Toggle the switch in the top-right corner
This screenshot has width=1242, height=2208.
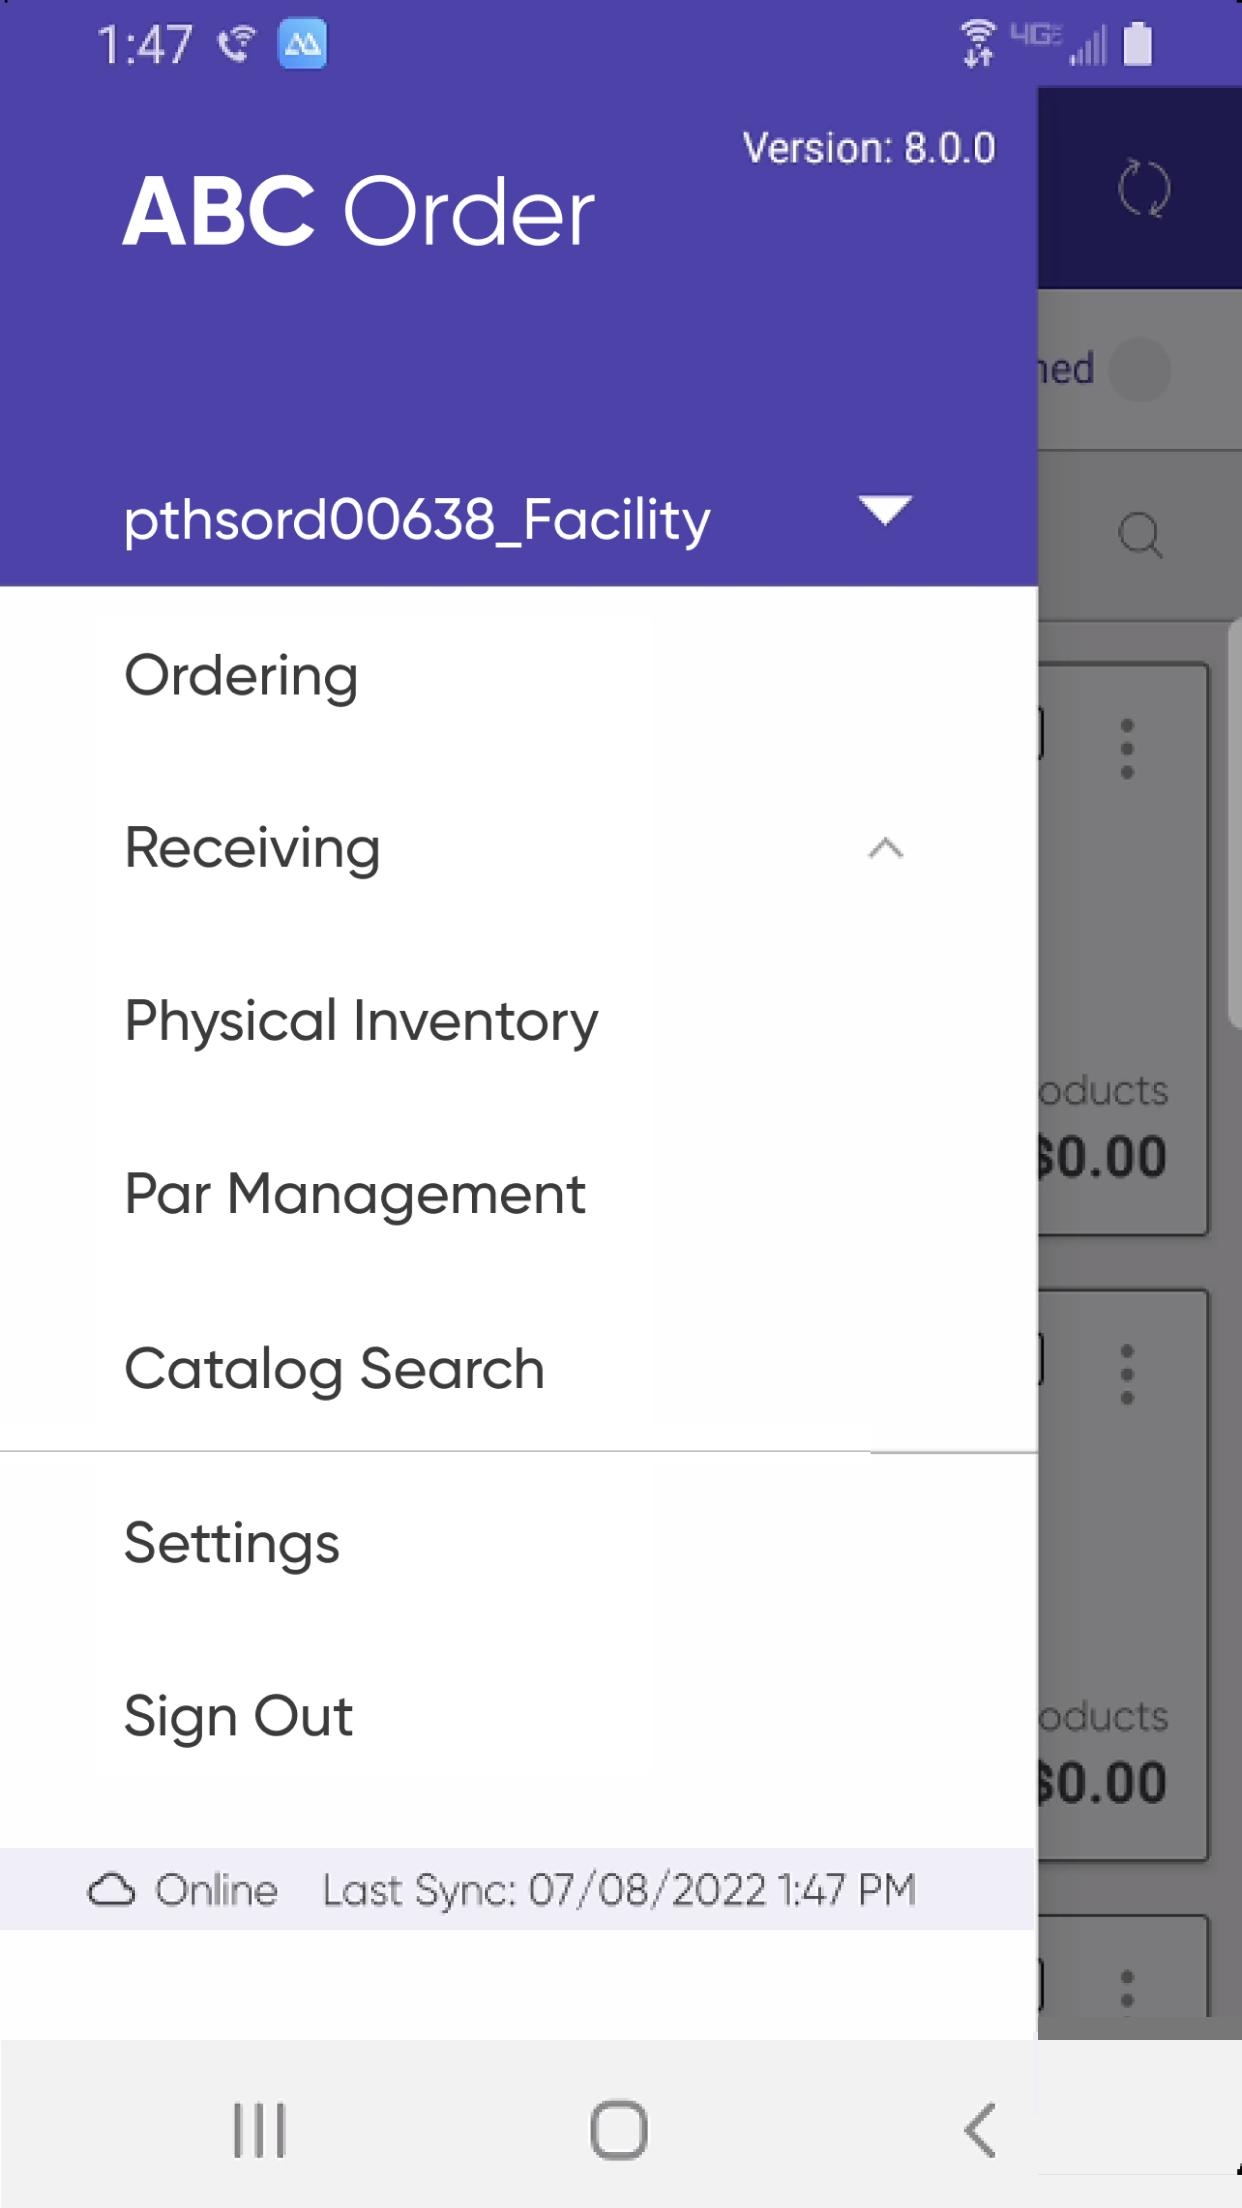tap(1138, 370)
